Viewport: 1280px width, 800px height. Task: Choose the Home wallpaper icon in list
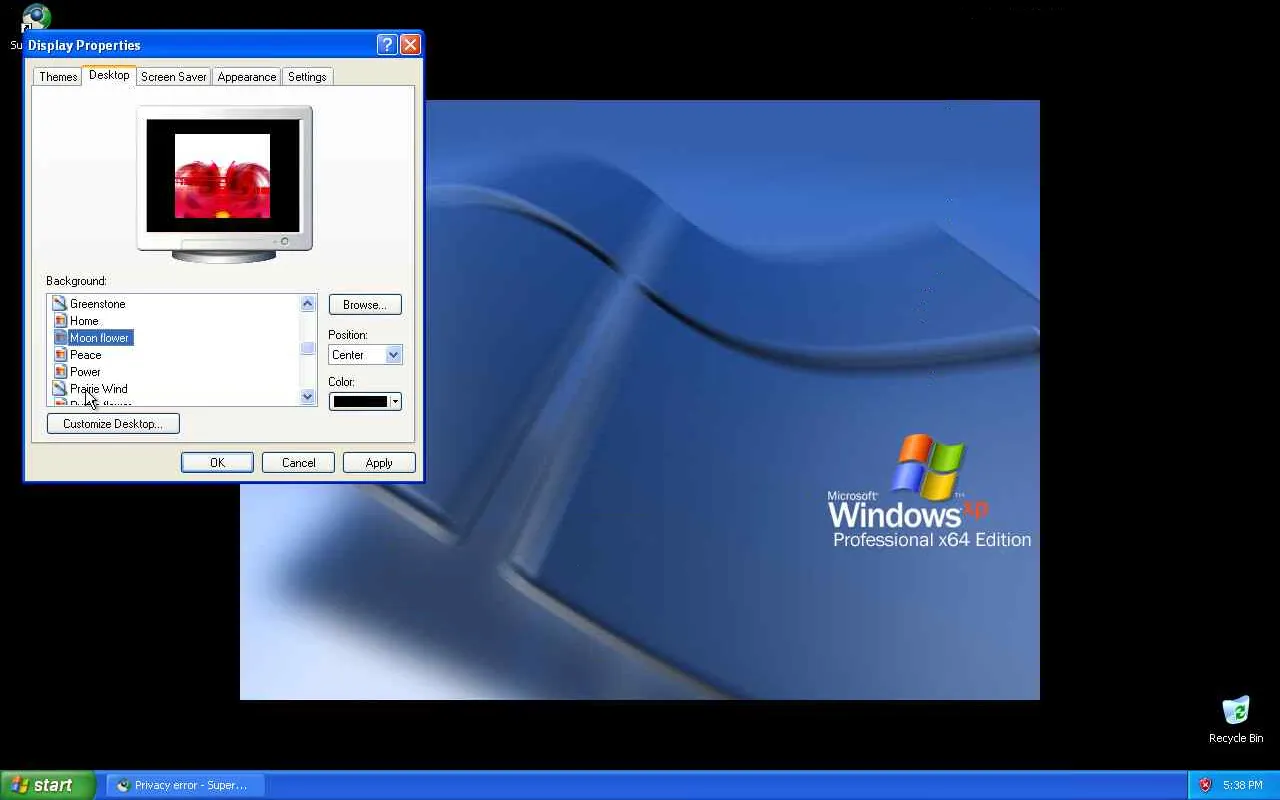(60, 321)
